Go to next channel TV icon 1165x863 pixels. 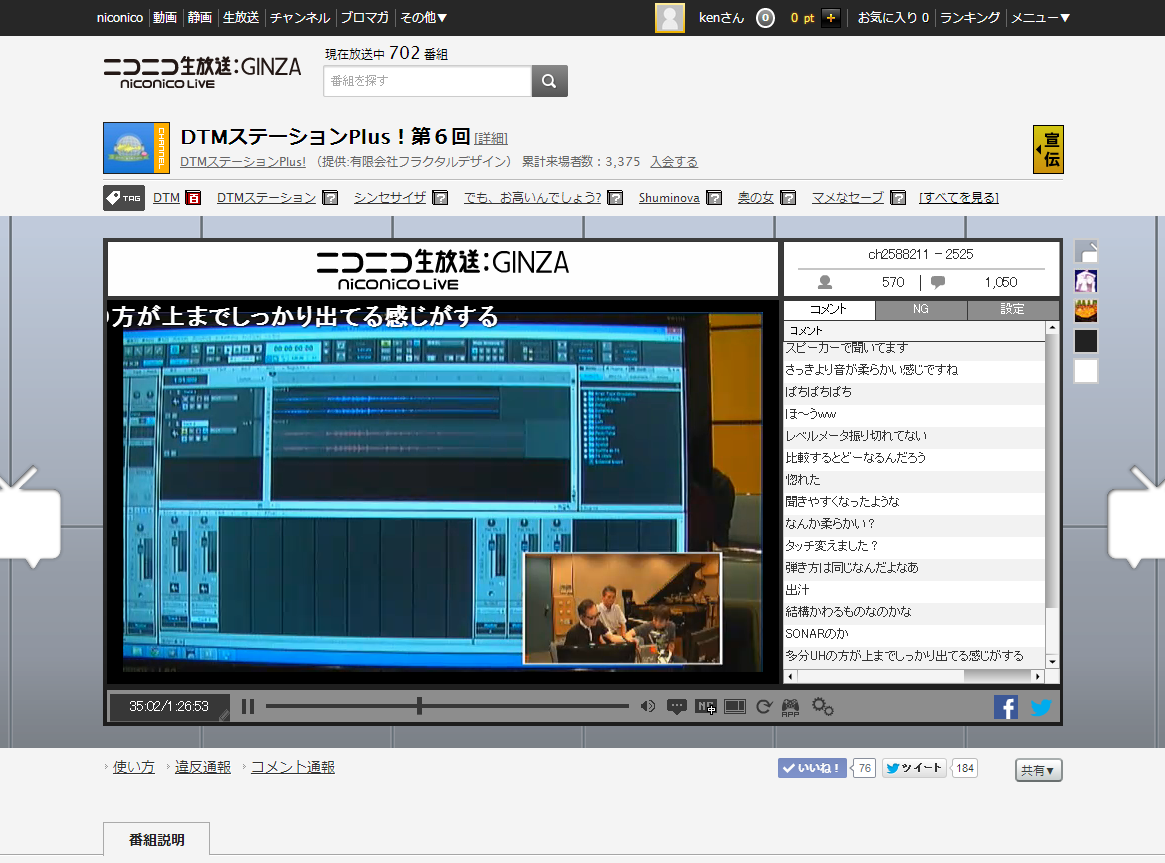(1137, 518)
